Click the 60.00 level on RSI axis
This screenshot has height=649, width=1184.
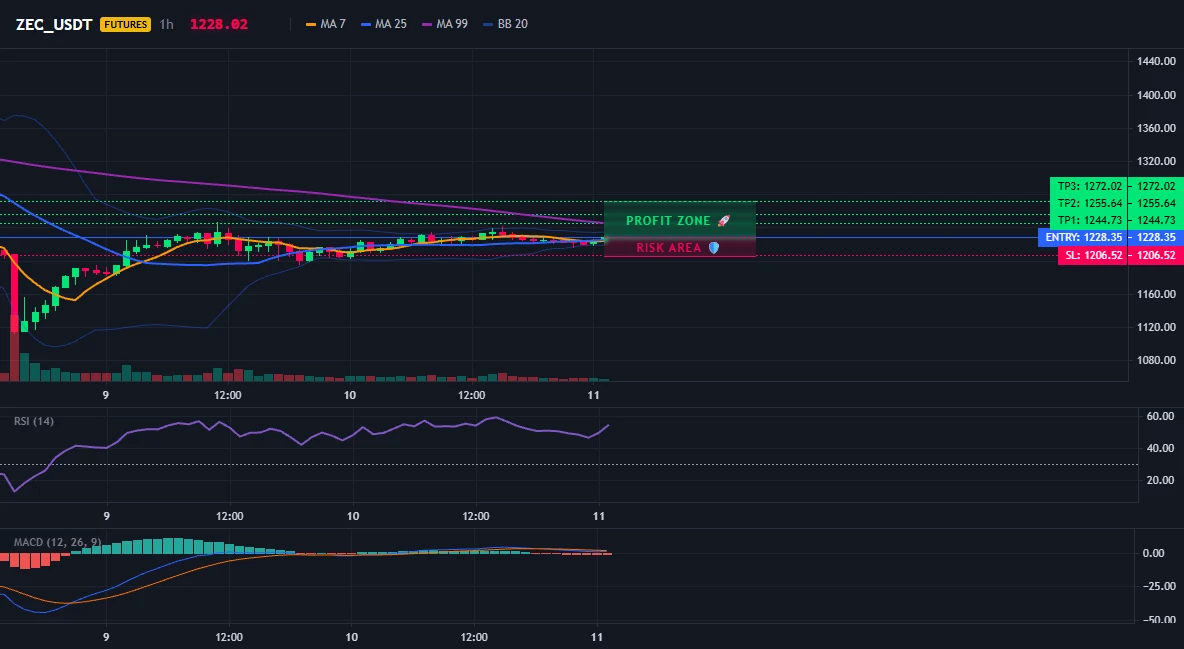pyautogui.click(x=1161, y=416)
